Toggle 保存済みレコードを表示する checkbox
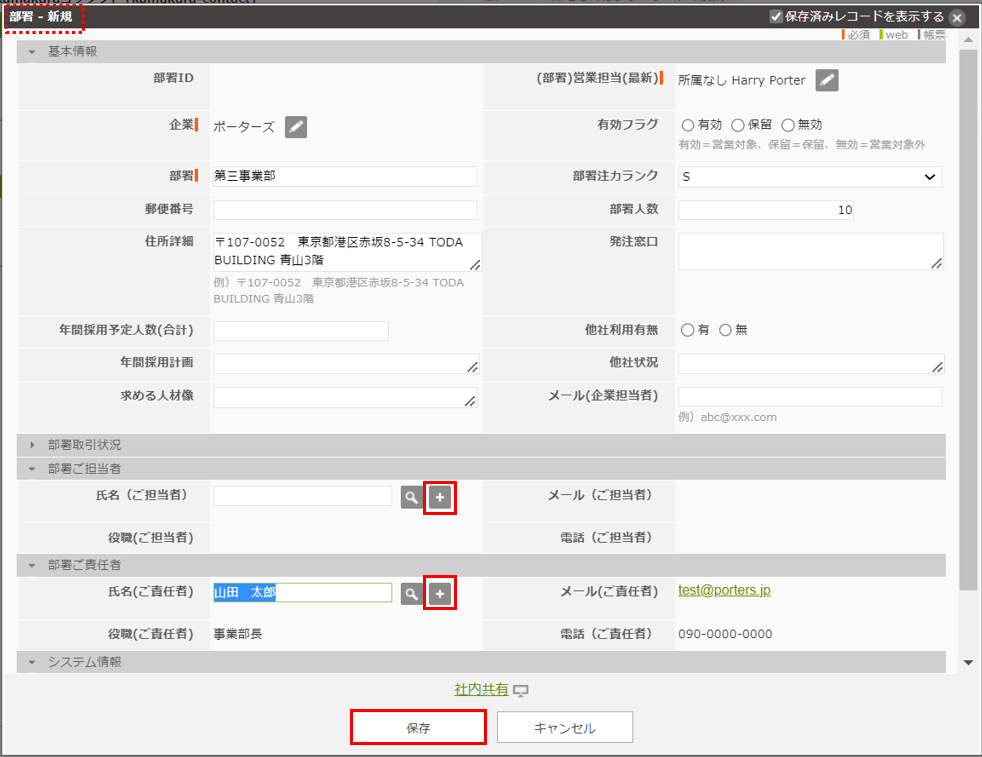 [x=776, y=17]
